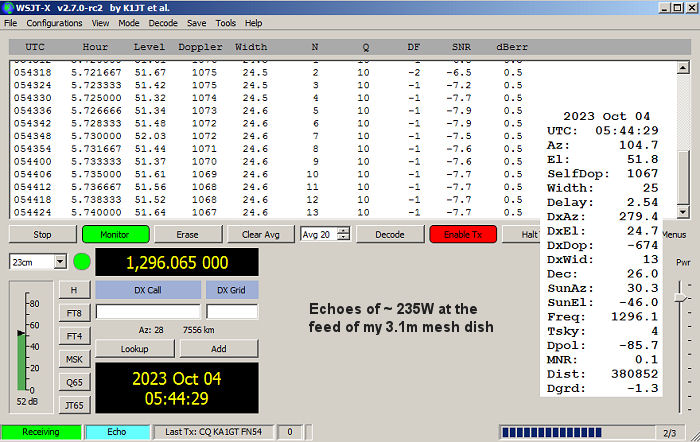Viewport: 700px width, 442px height.
Task: Click the decode list scroll down arrow
Action: [683, 212]
